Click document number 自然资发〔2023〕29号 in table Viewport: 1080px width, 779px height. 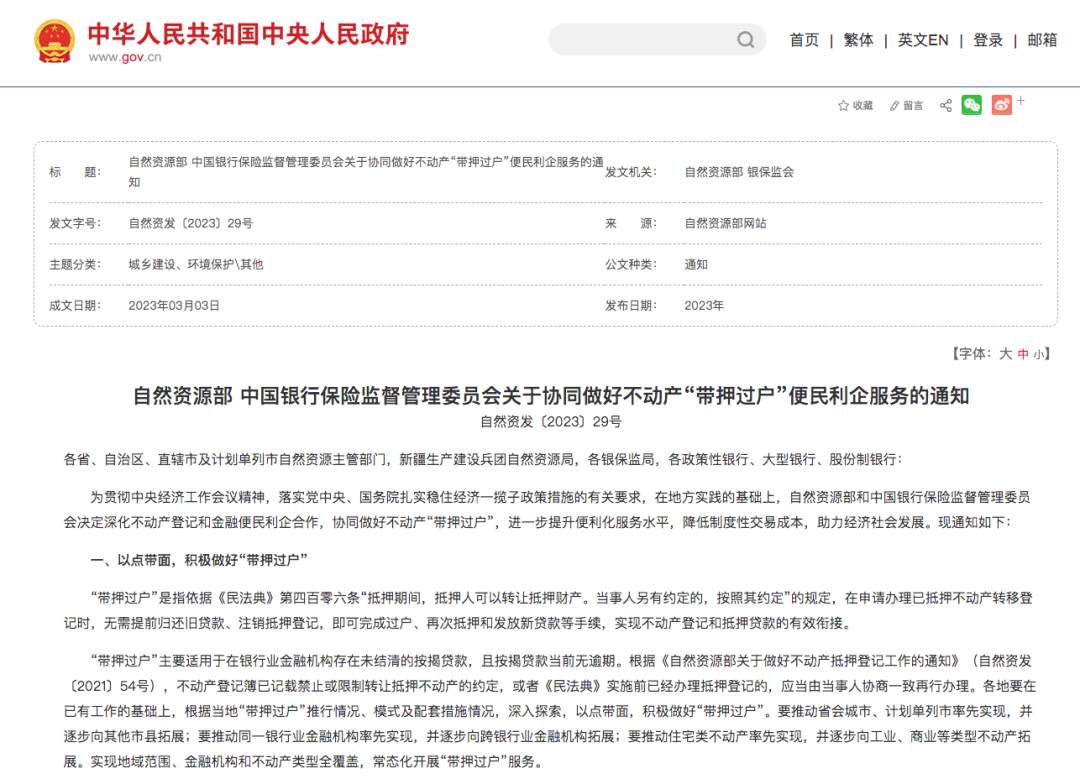191,223
